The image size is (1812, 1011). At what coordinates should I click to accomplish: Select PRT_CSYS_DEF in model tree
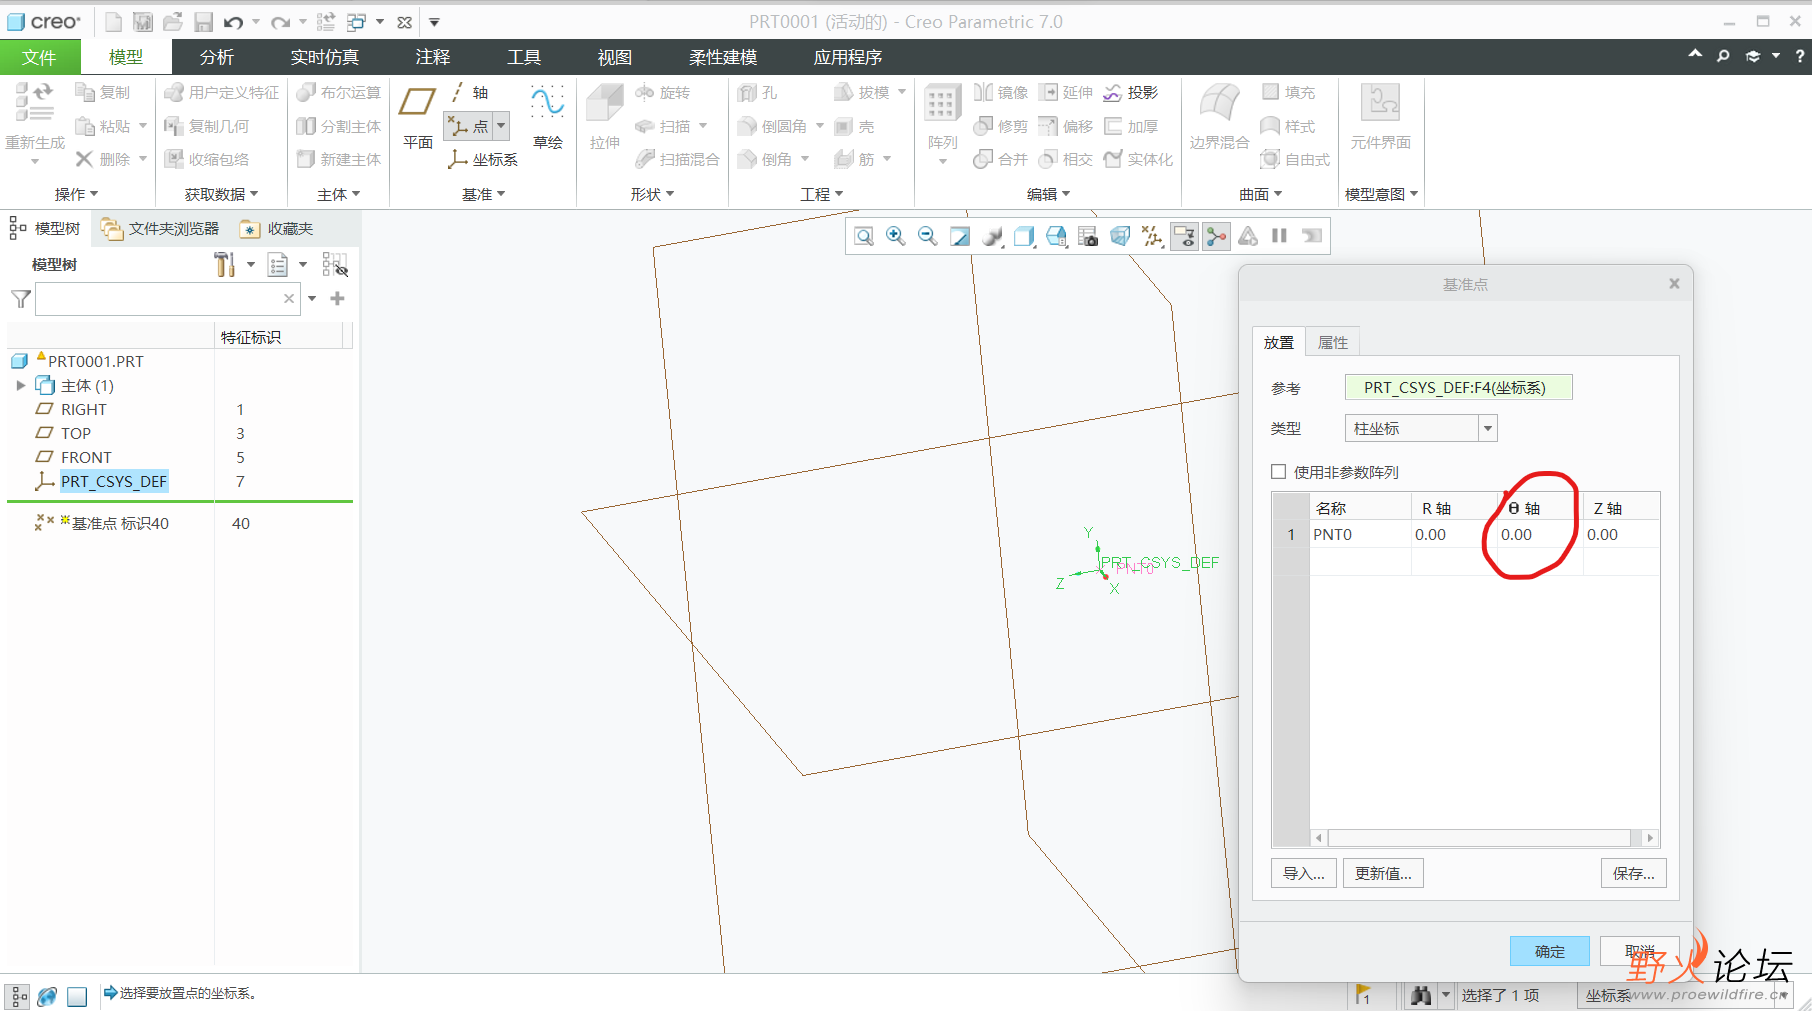[x=113, y=481]
